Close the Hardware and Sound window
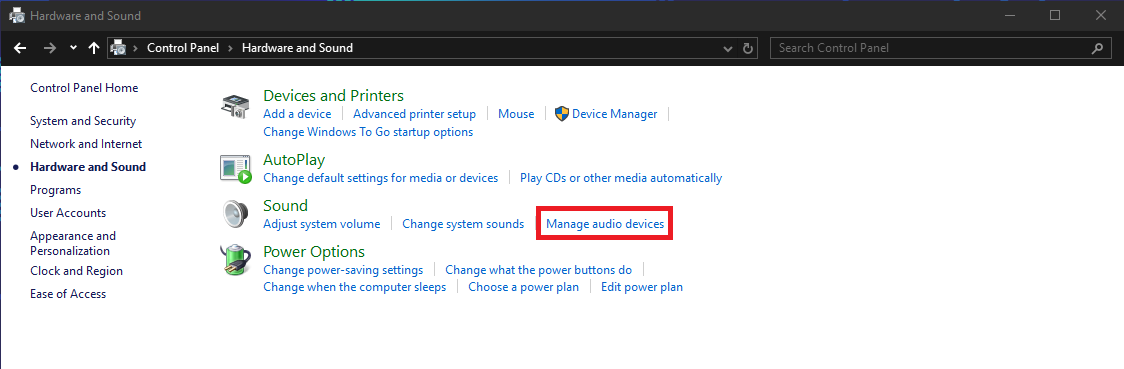Screen dimensions: 1124x369 point(1101,15)
